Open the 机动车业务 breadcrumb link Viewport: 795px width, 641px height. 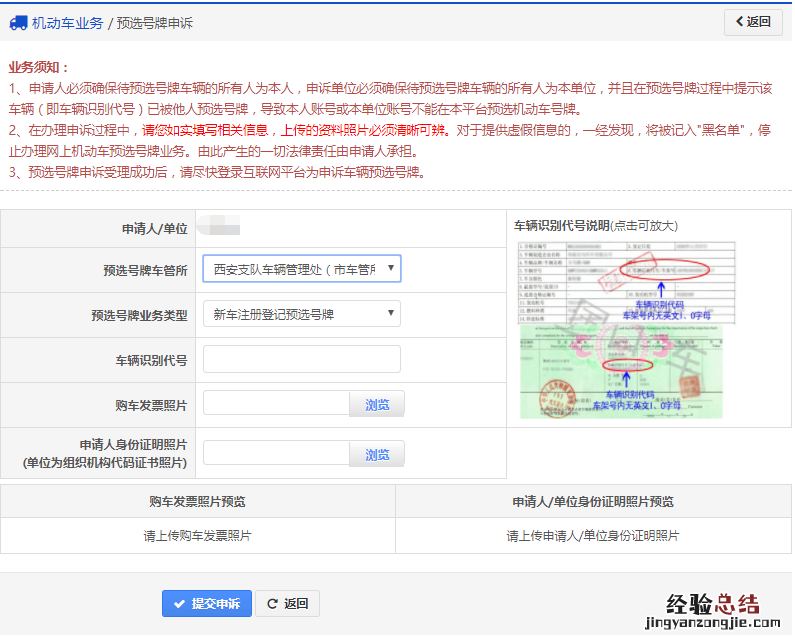(67, 22)
